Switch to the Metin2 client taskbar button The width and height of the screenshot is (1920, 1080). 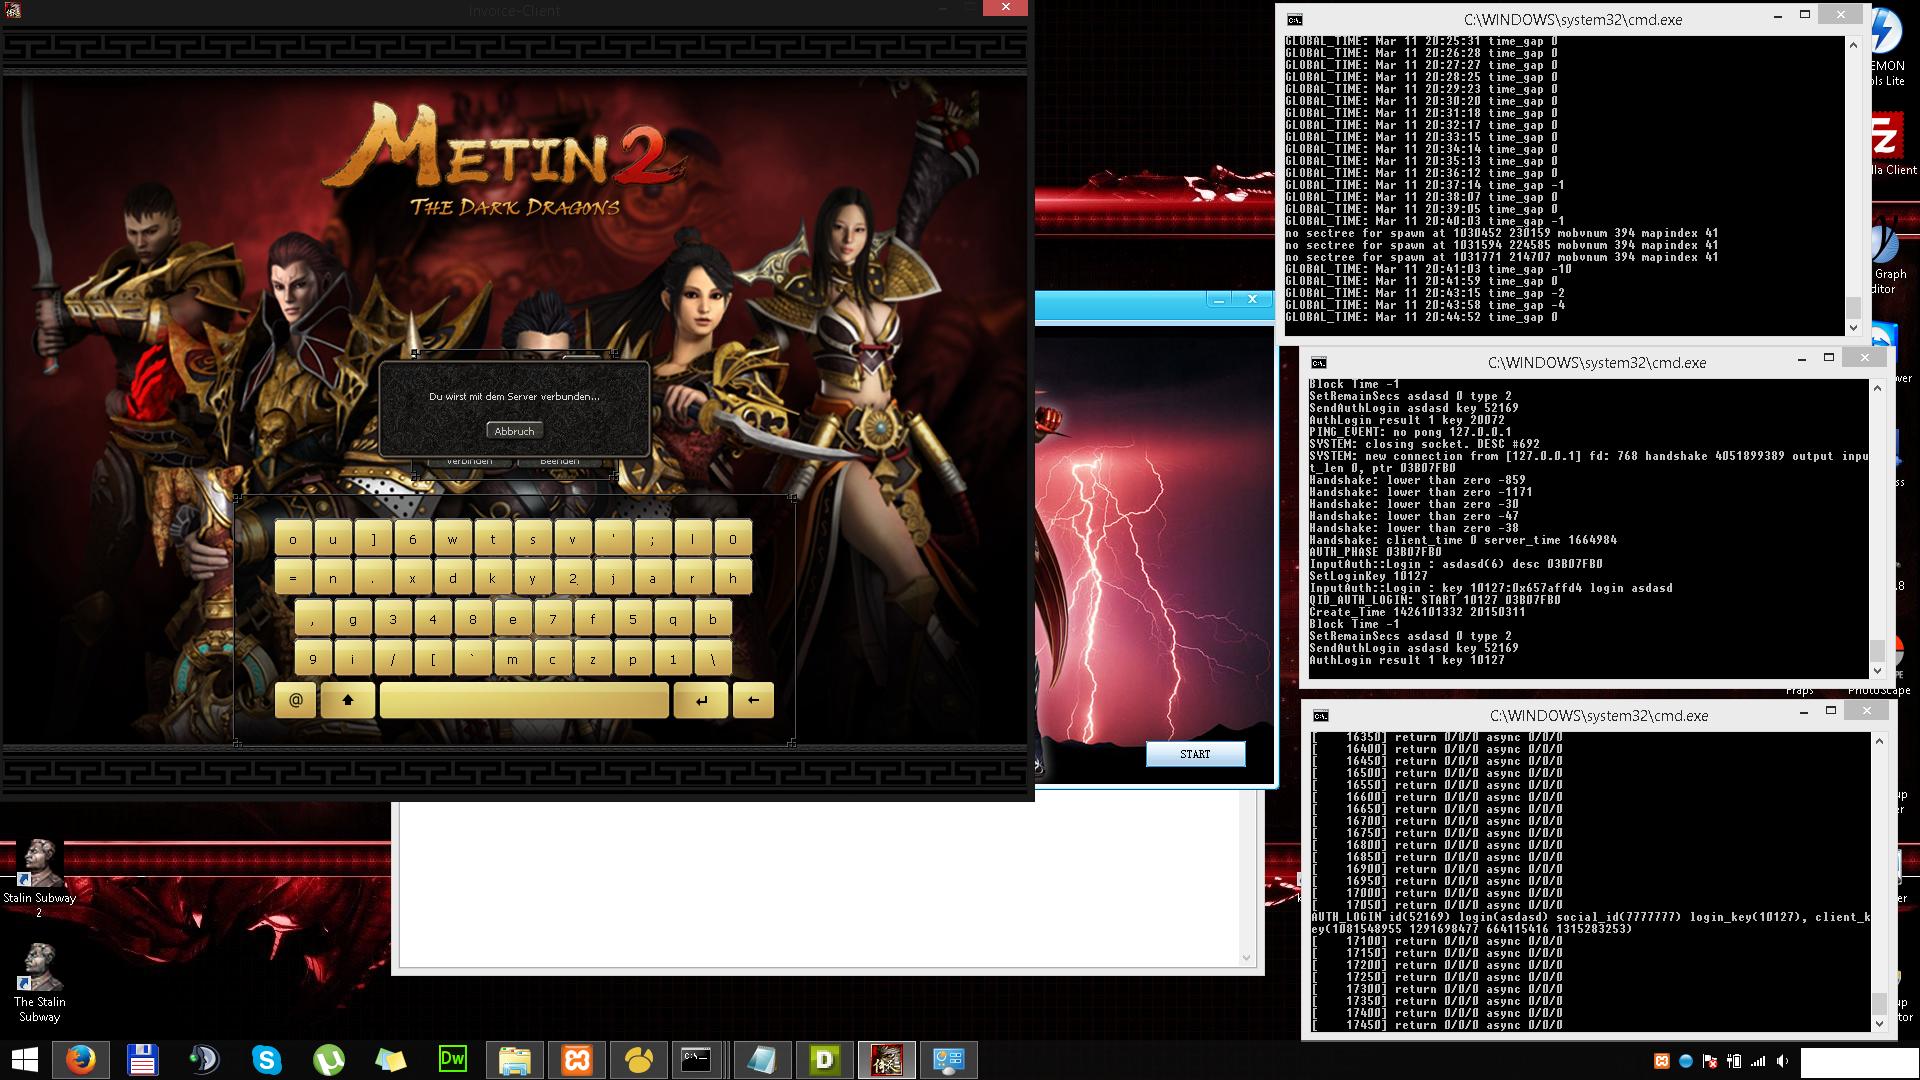point(886,1060)
